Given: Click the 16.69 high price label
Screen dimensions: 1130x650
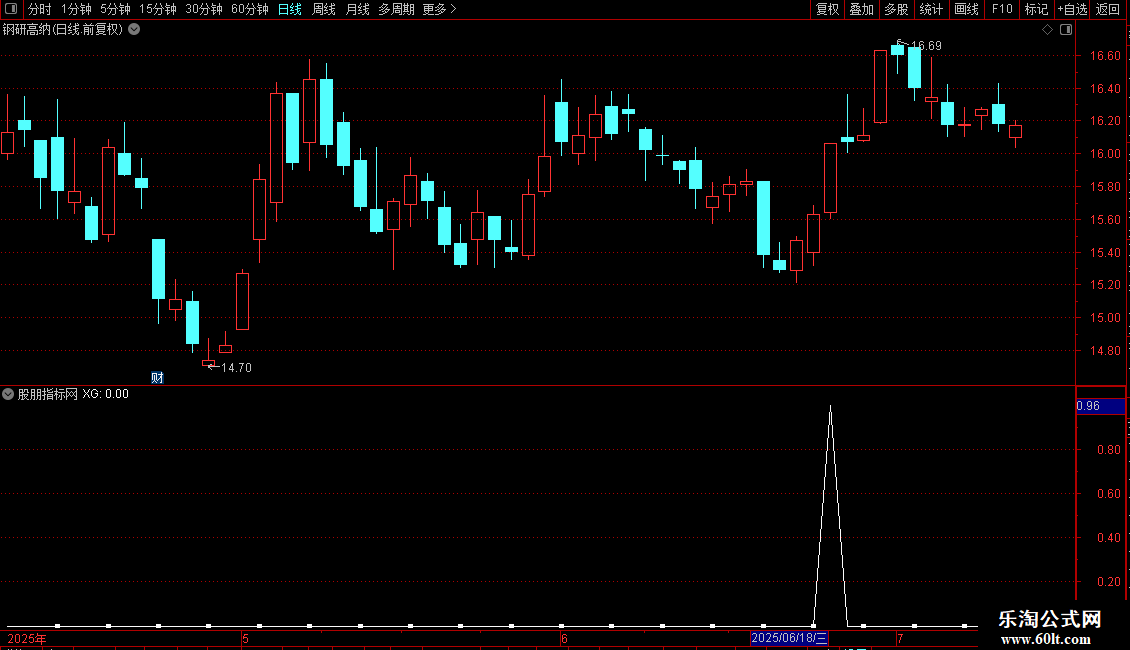Looking at the screenshot, I should point(926,45).
